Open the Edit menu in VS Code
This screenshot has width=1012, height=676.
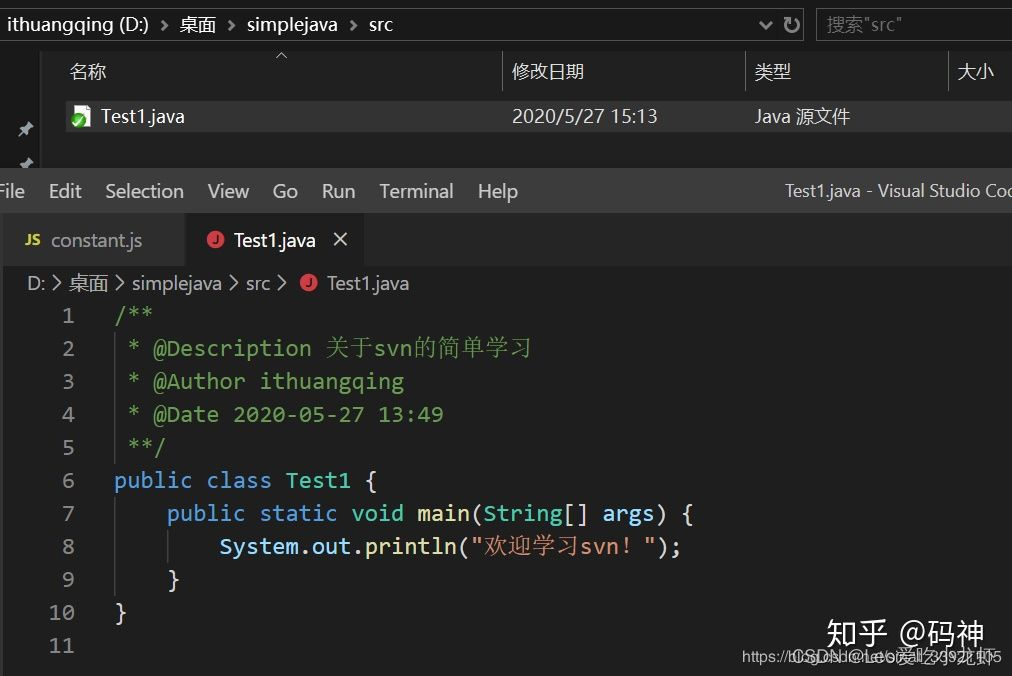[x=65, y=191]
